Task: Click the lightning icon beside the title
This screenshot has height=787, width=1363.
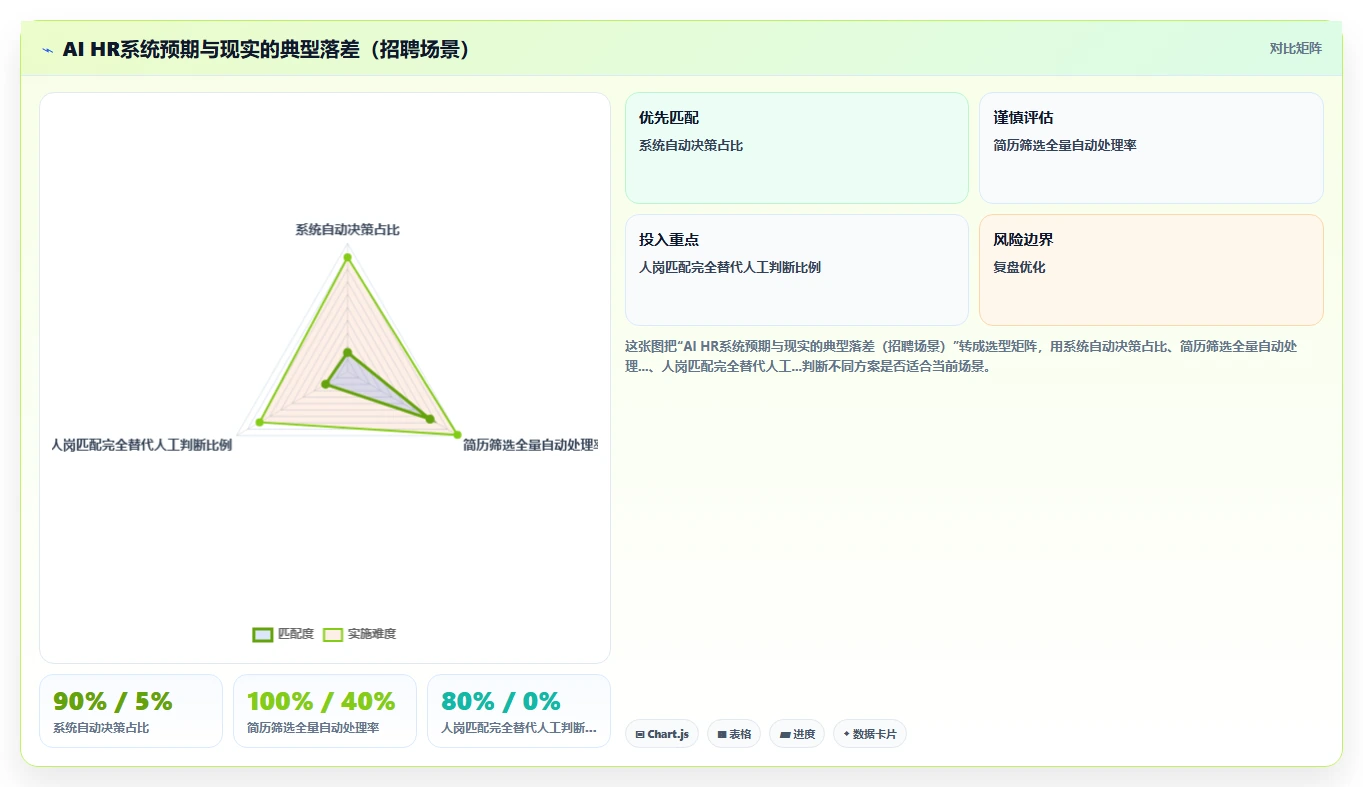Action: tap(48, 50)
